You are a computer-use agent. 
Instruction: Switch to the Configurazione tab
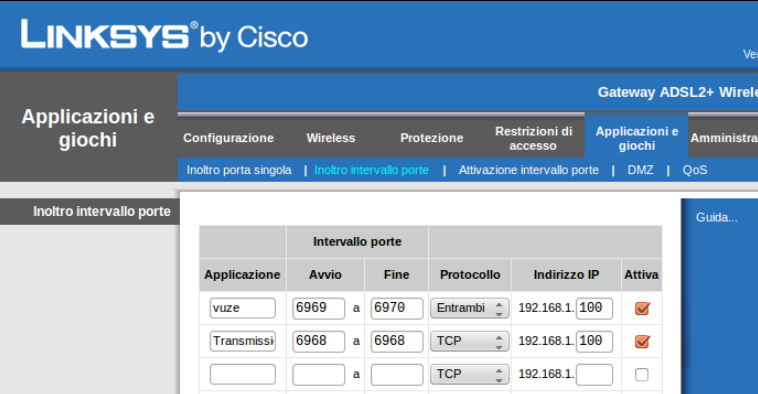228,138
